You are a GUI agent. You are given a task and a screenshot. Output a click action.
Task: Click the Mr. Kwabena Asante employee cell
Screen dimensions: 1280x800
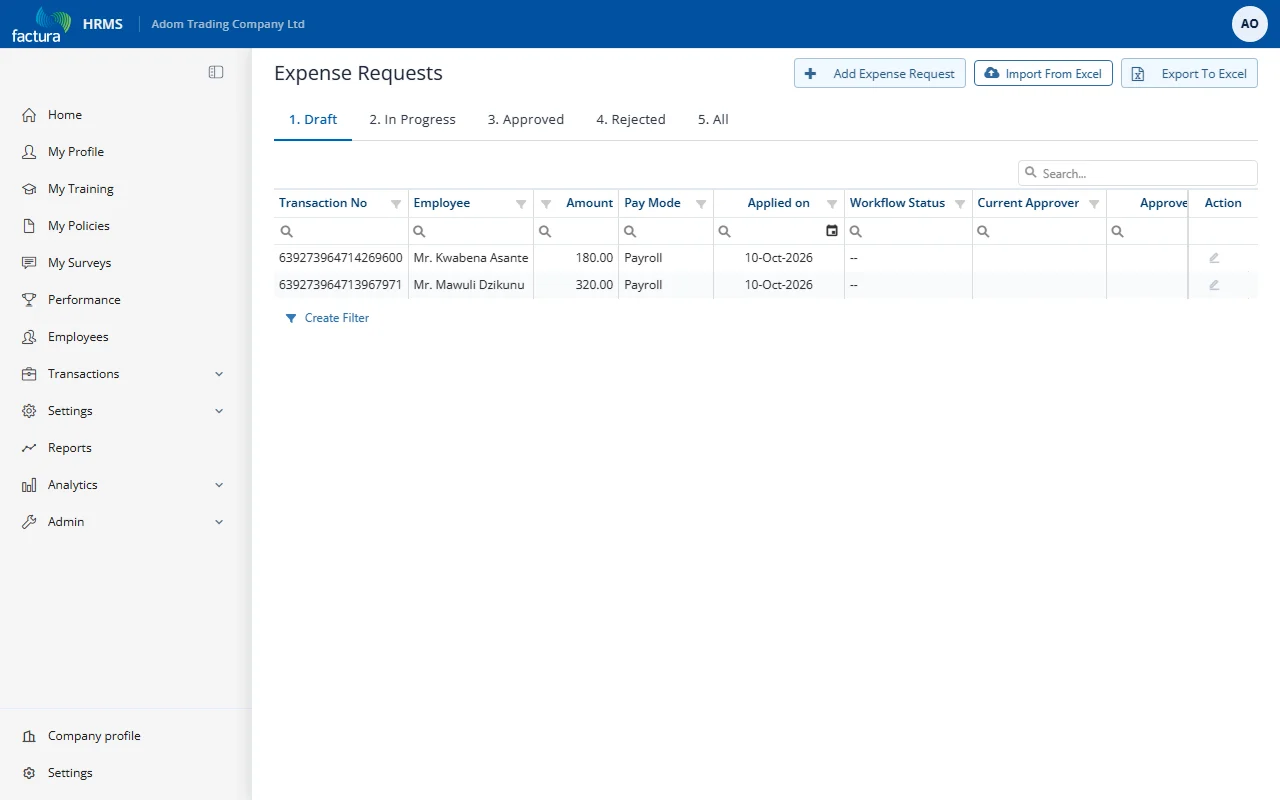pos(471,258)
